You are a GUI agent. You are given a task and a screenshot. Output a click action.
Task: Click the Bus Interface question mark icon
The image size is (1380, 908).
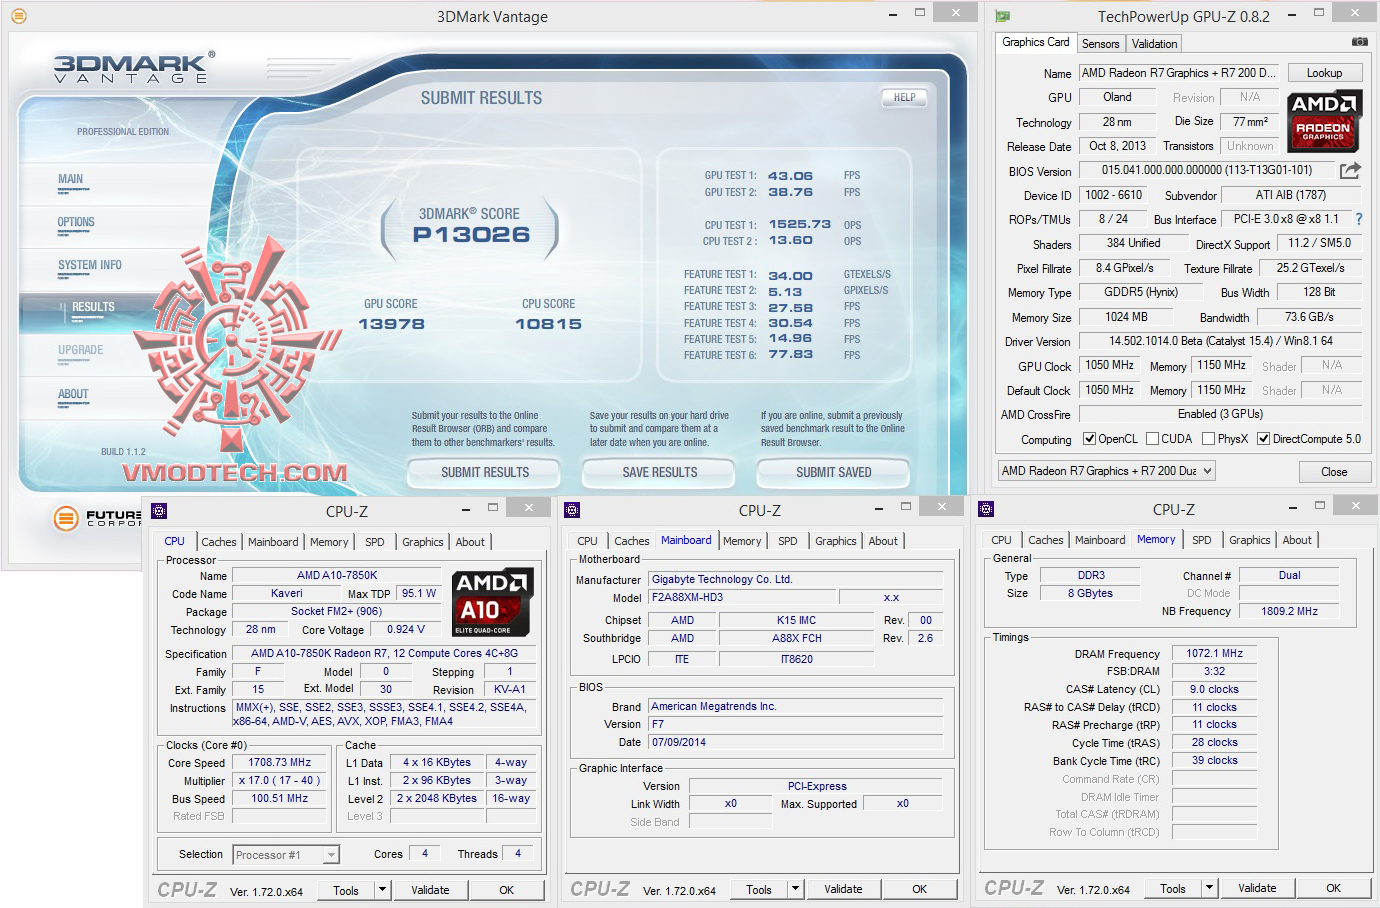click(x=1358, y=219)
